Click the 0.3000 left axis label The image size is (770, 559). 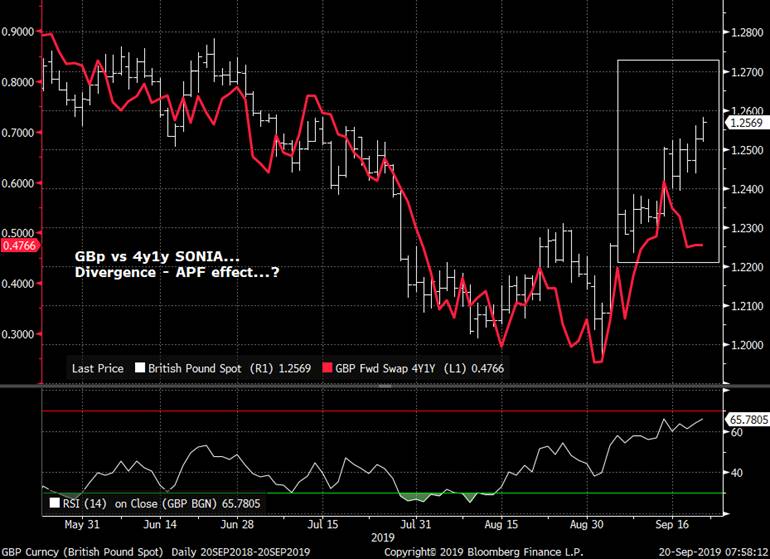[18, 335]
